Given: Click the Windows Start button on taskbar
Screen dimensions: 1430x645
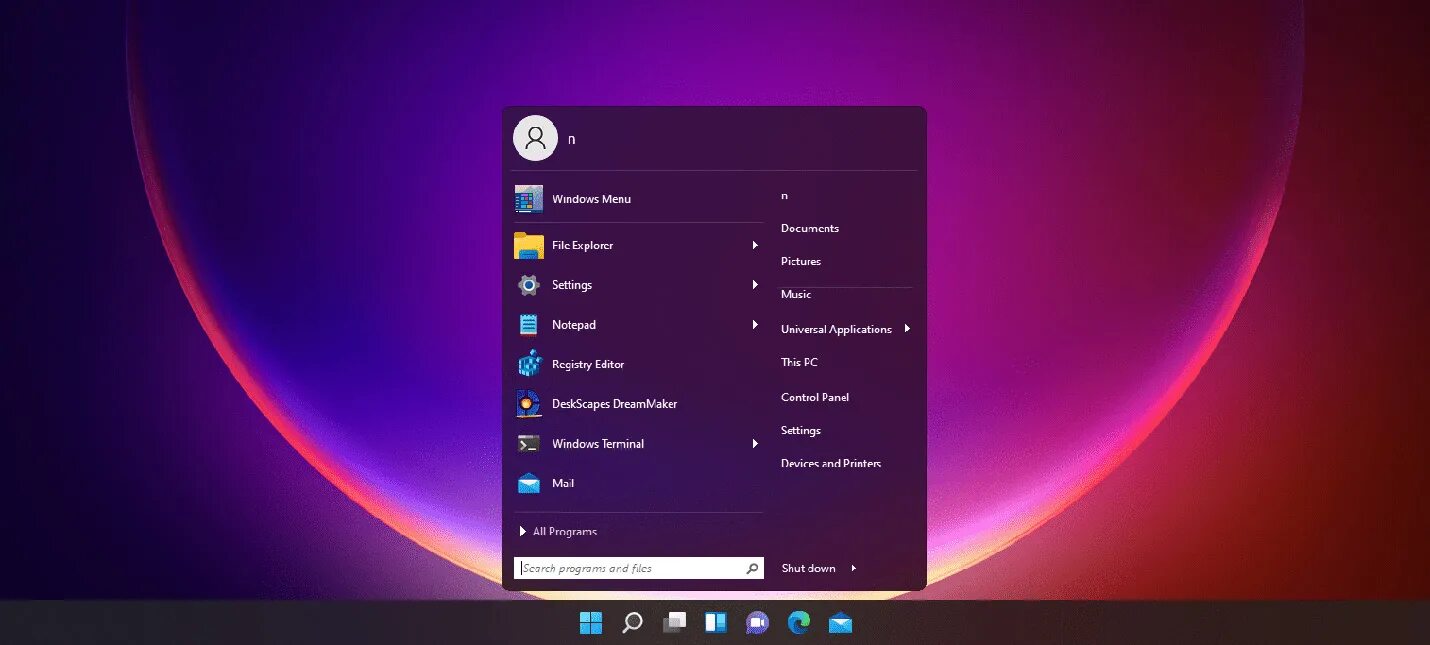Looking at the screenshot, I should (x=591, y=623).
